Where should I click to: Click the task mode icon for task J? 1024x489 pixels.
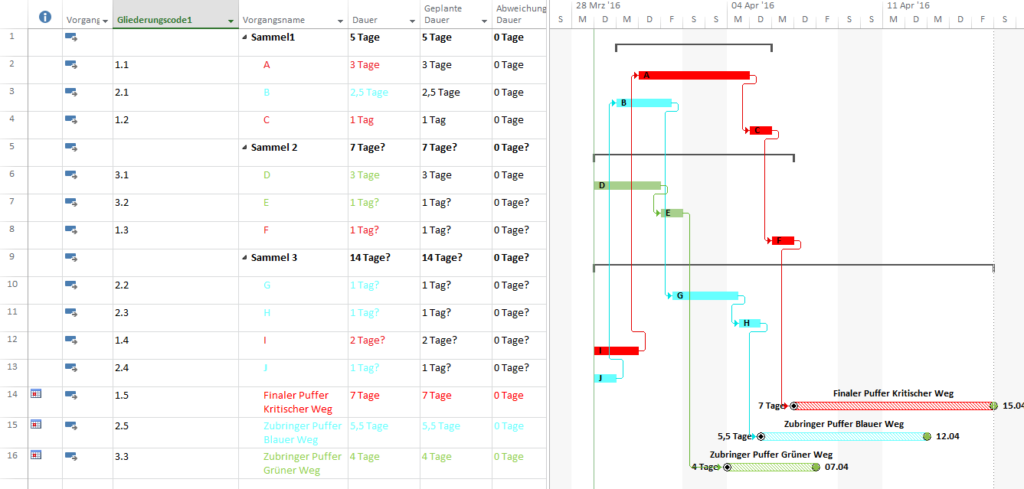(x=71, y=368)
